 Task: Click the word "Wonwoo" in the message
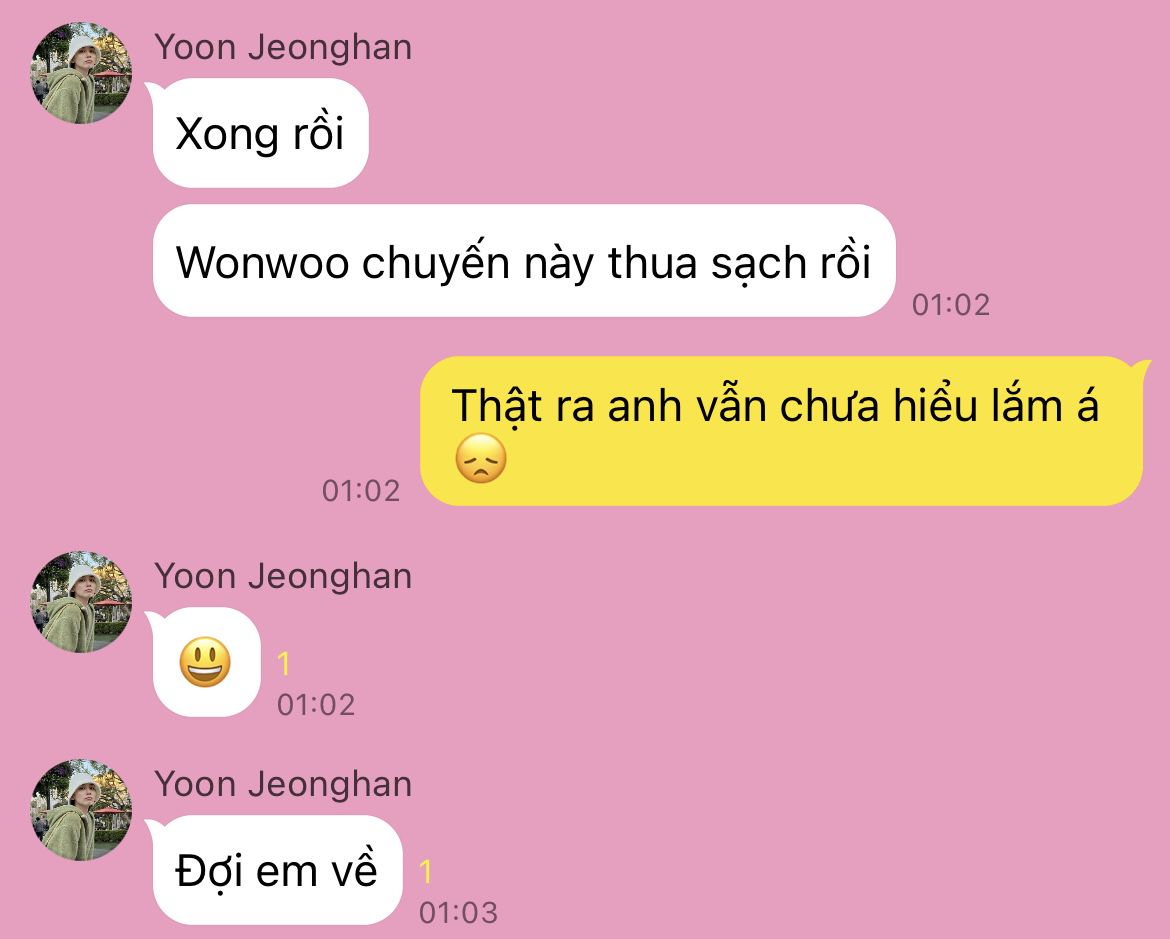tap(262, 263)
